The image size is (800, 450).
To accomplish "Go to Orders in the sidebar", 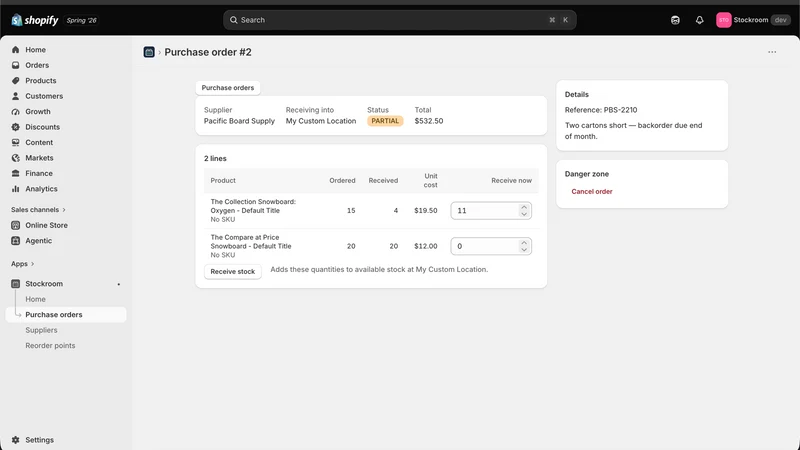I will tap(66, 65).
